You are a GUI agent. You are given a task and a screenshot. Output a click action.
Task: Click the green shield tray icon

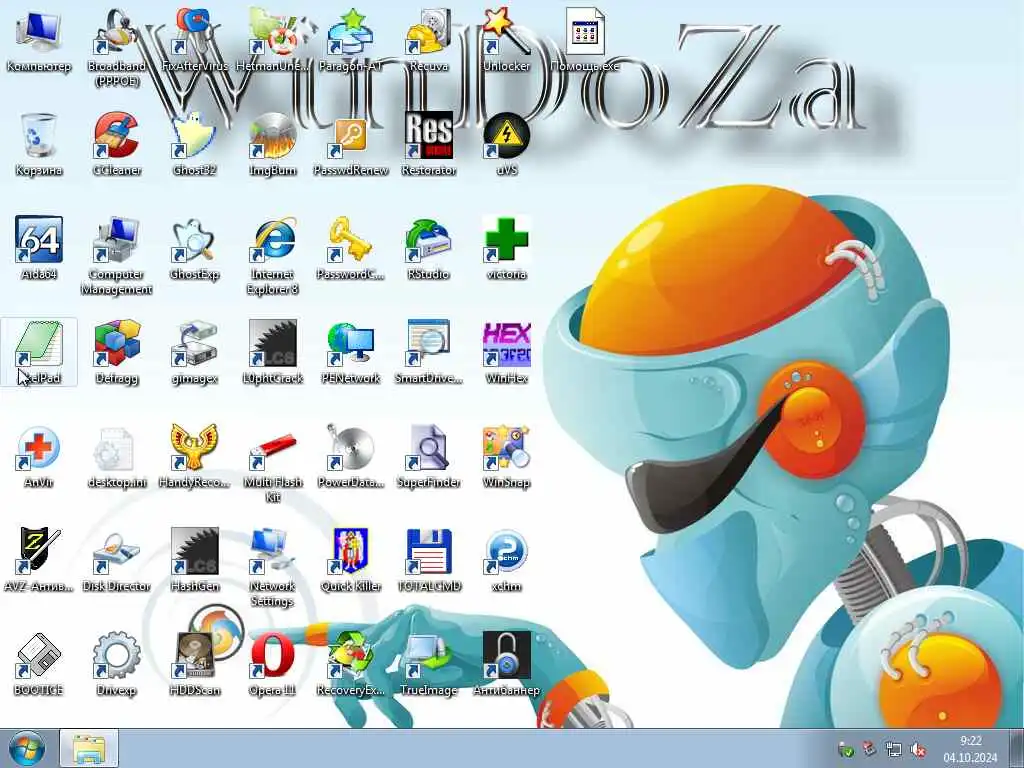845,750
